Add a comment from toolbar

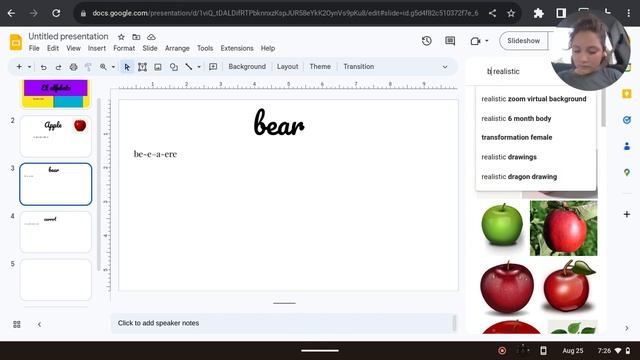coord(213,67)
